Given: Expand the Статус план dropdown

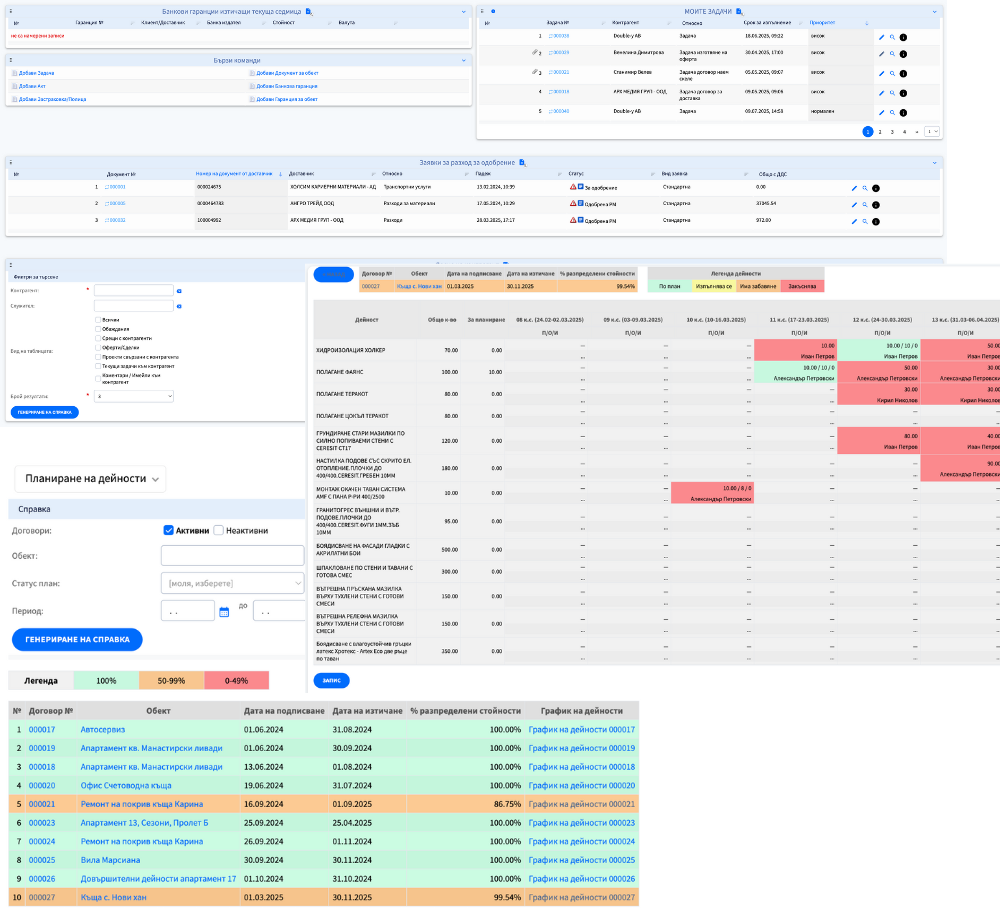Looking at the screenshot, I should click(x=232, y=583).
